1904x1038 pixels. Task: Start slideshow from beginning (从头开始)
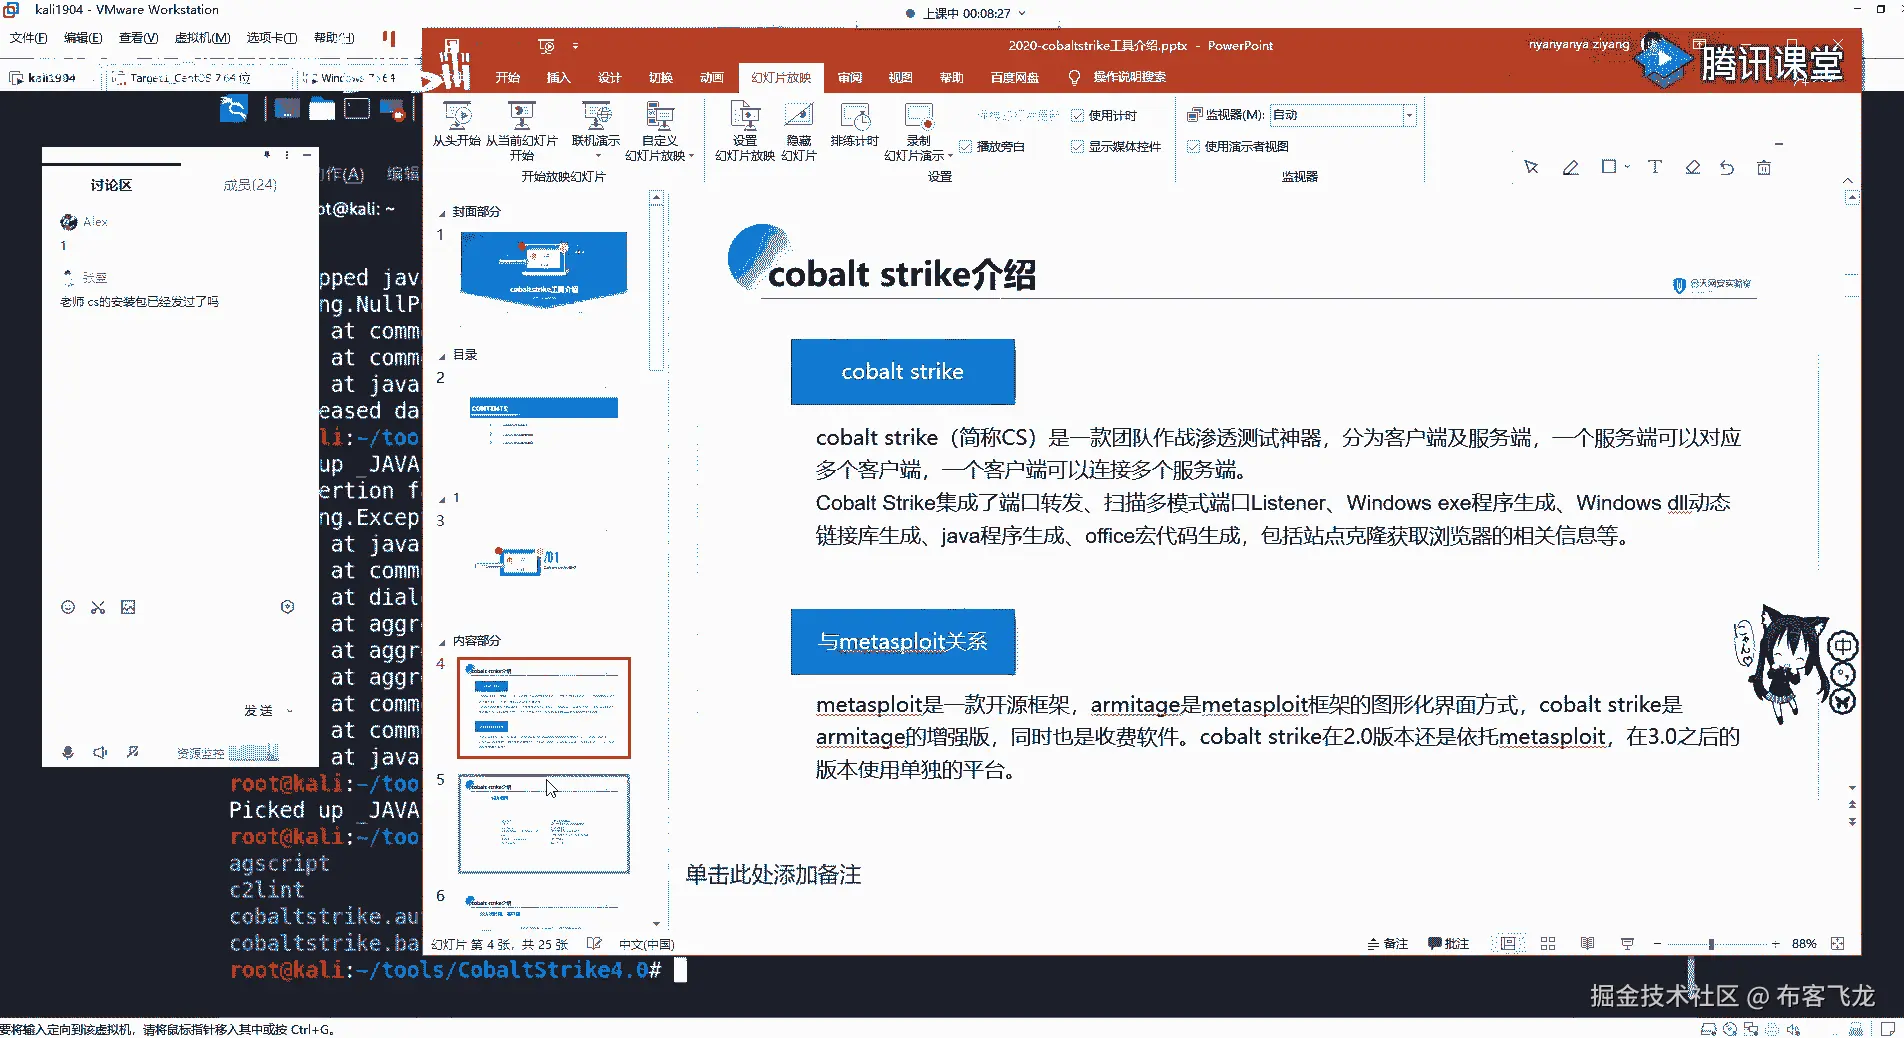(457, 125)
